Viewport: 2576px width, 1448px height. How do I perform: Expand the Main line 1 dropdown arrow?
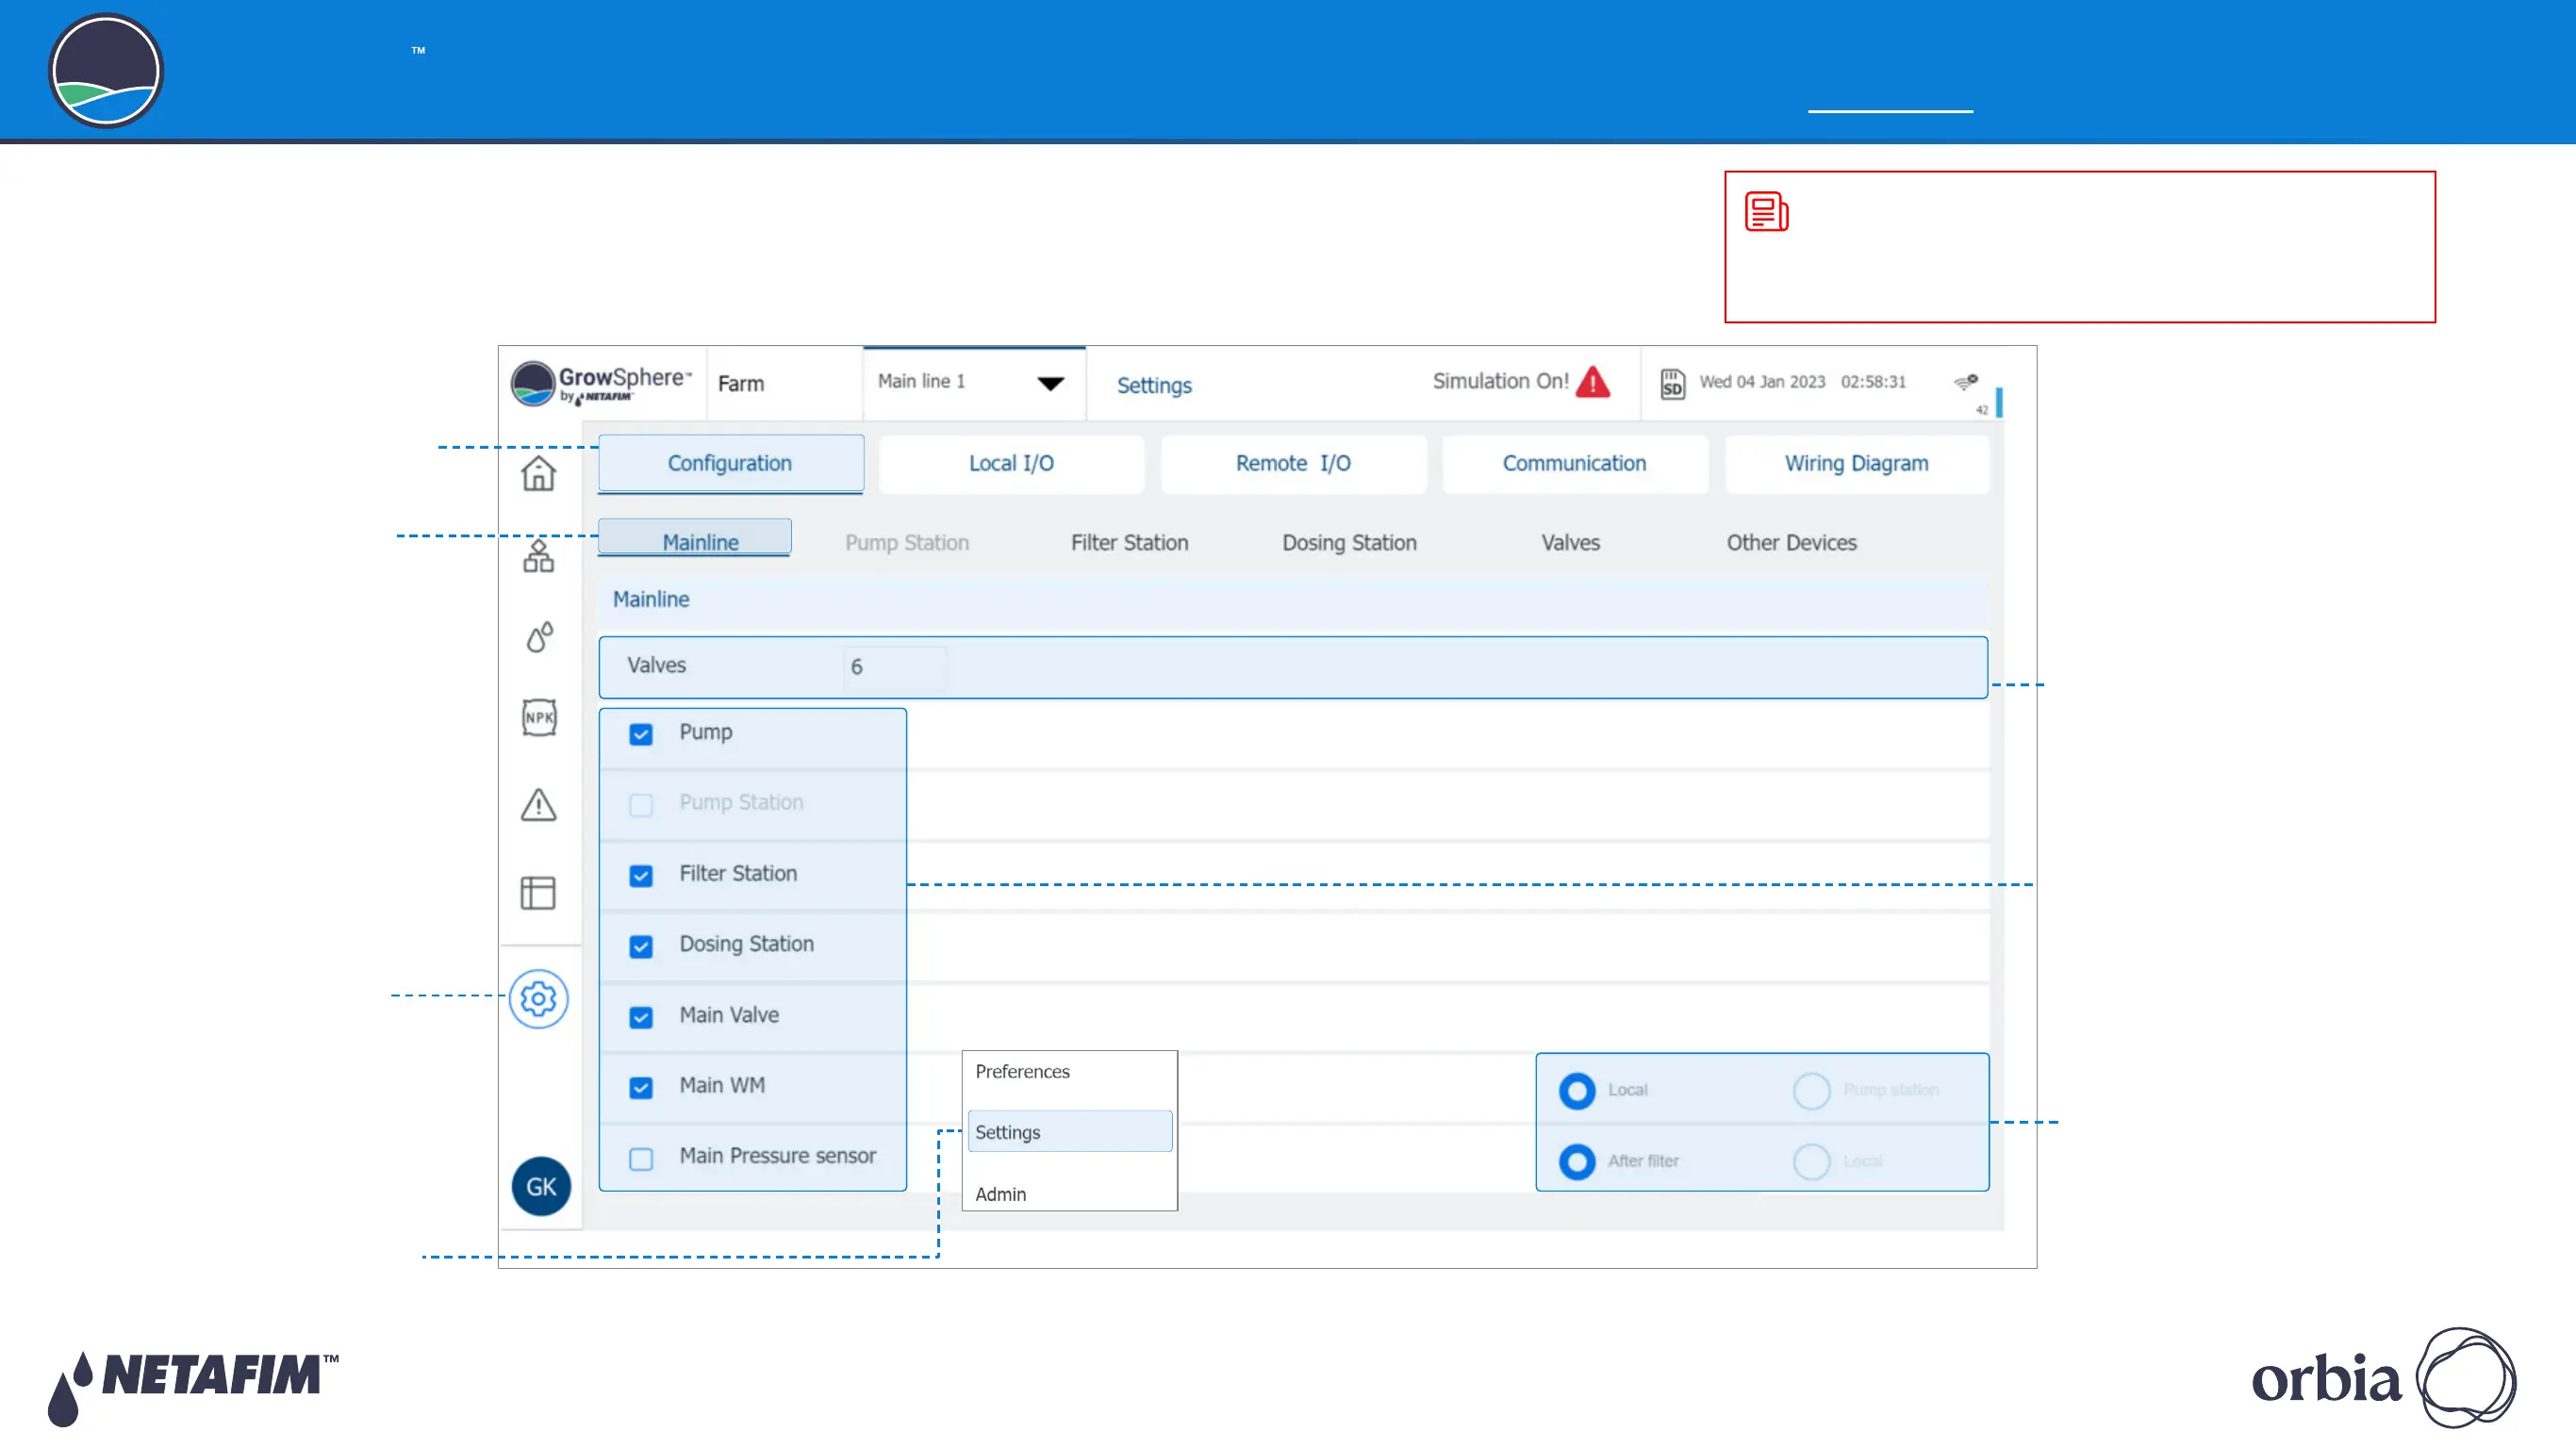1050,384
